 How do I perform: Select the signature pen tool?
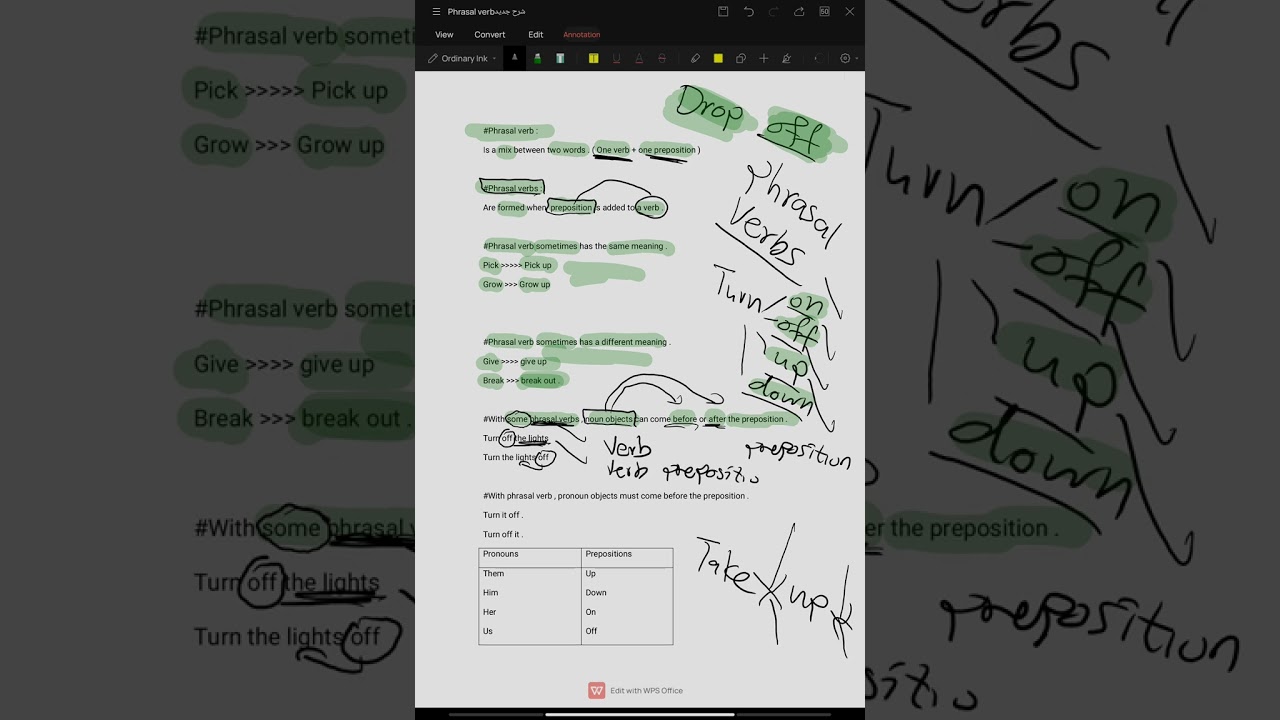(x=786, y=58)
